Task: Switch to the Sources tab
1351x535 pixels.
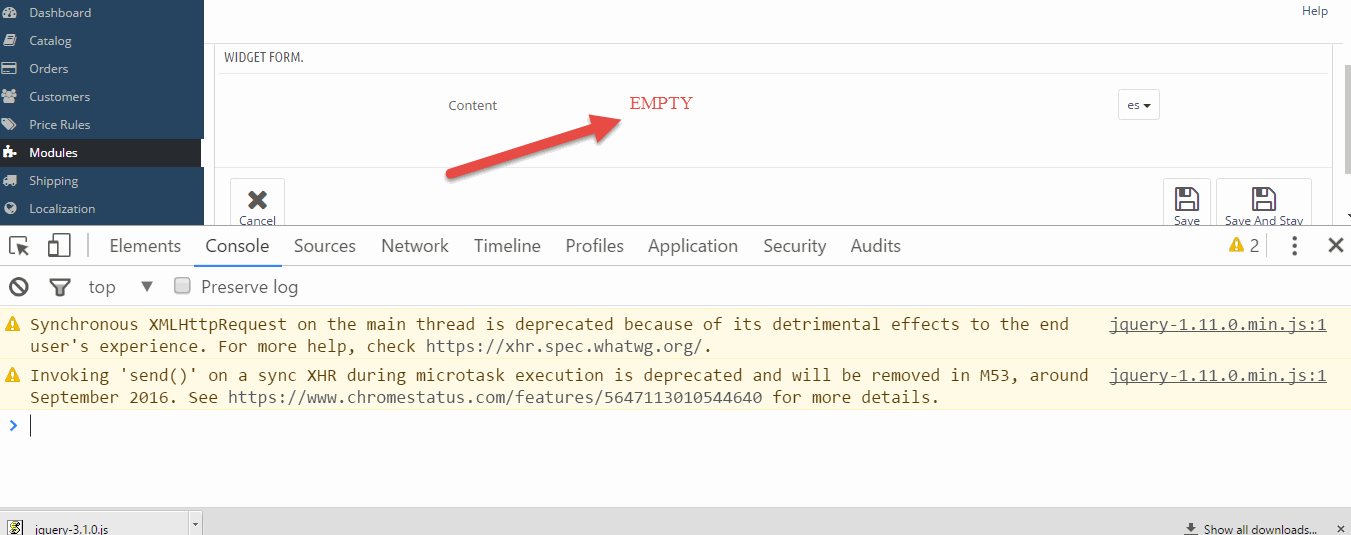Action: [325, 246]
